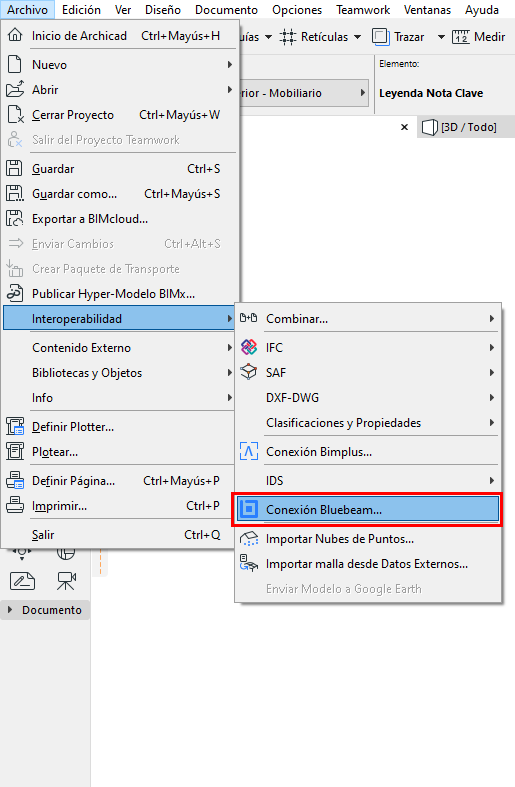Click the Trazar icon in toolbar
515x787 pixels.
[380, 37]
